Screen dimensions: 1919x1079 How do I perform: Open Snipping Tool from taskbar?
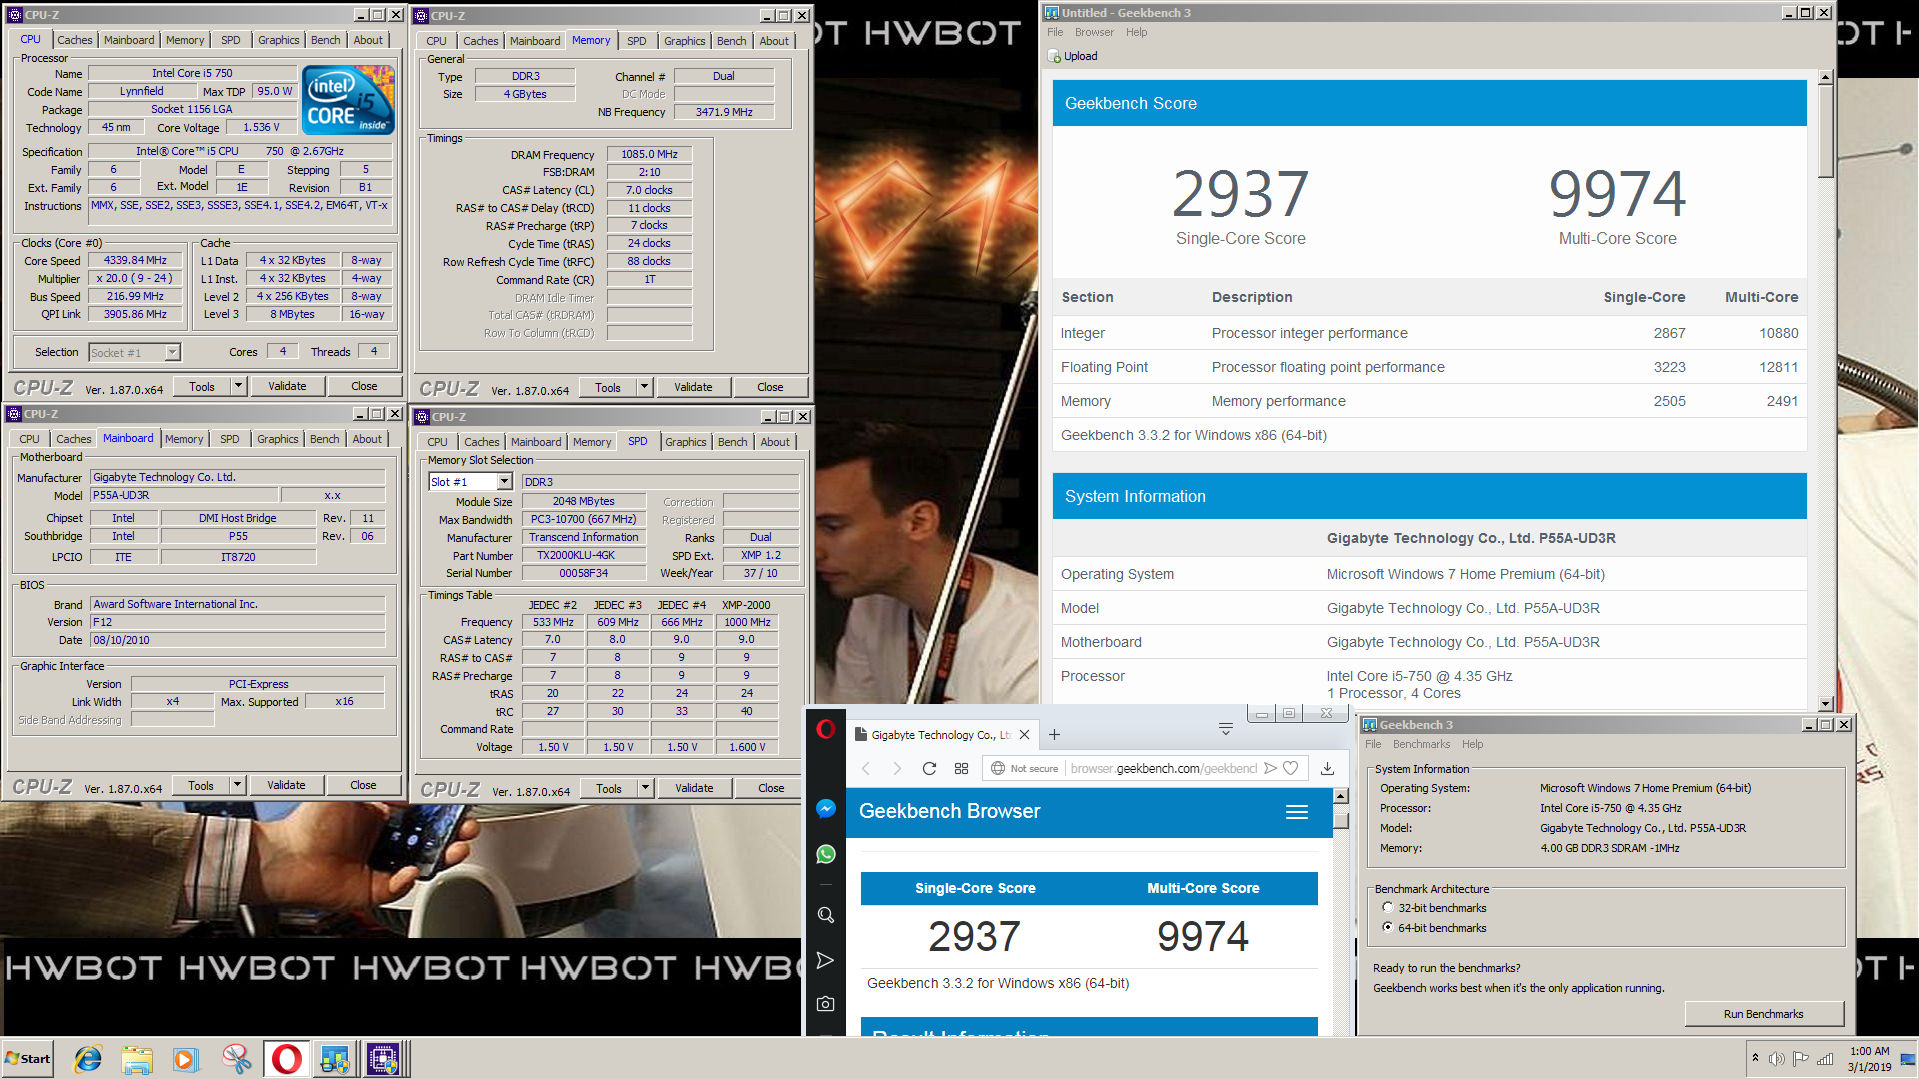[x=236, y=1058]
